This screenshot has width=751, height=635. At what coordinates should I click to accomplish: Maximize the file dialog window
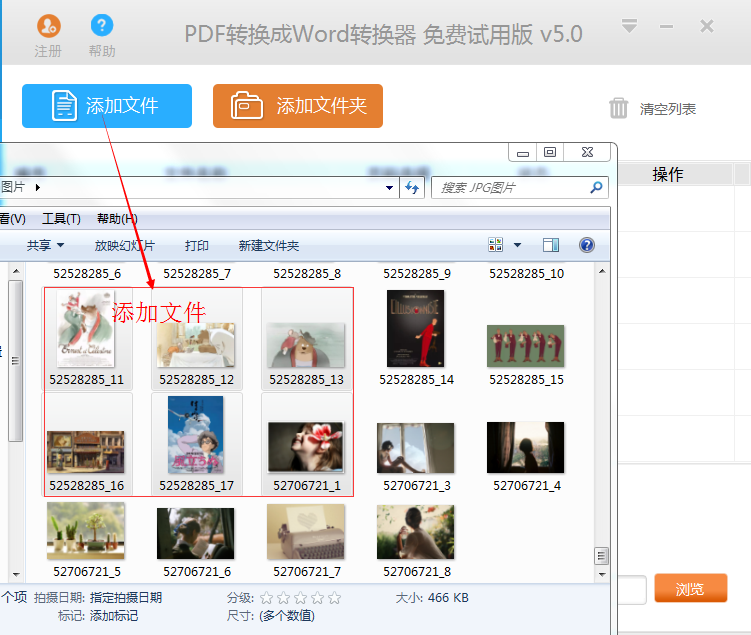pos(550,153)
